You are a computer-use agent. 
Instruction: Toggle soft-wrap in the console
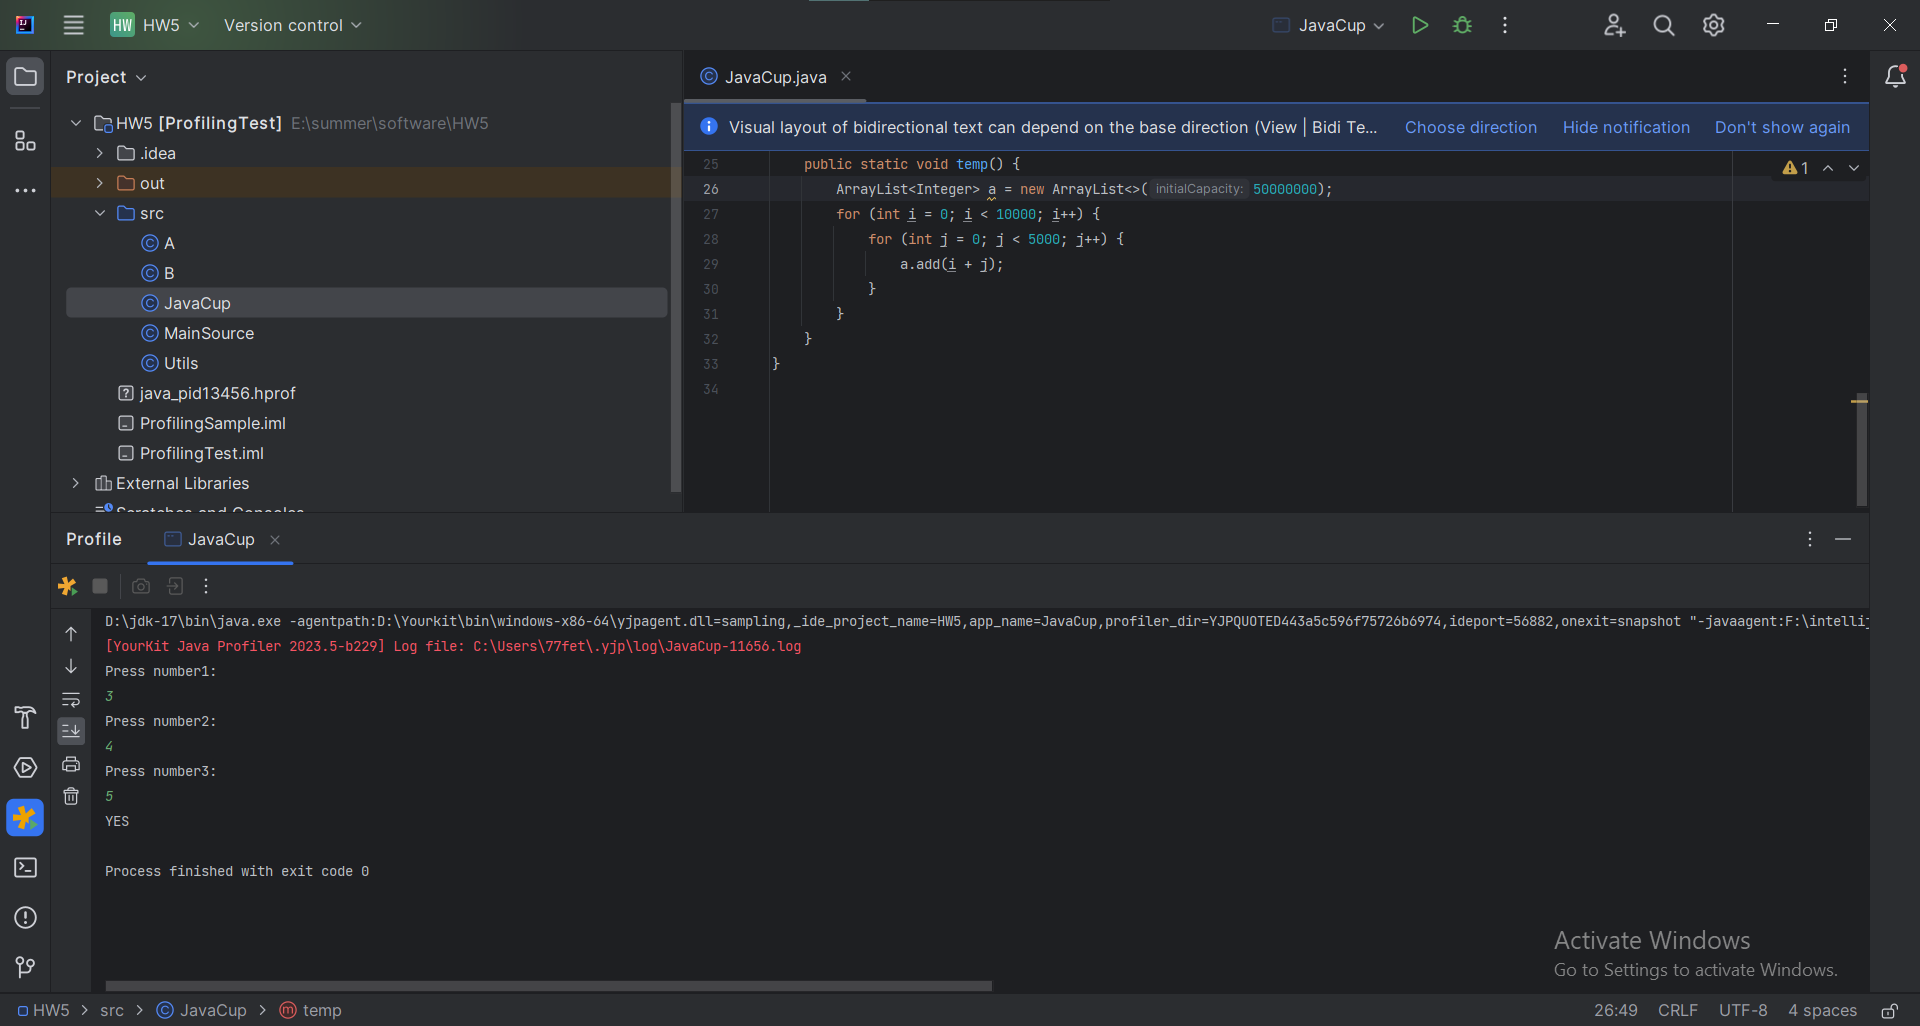pos(71,699)
